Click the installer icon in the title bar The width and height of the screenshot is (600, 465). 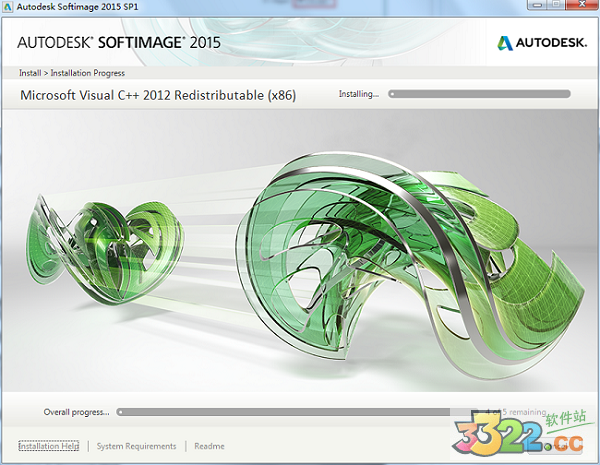click(8, 7)
